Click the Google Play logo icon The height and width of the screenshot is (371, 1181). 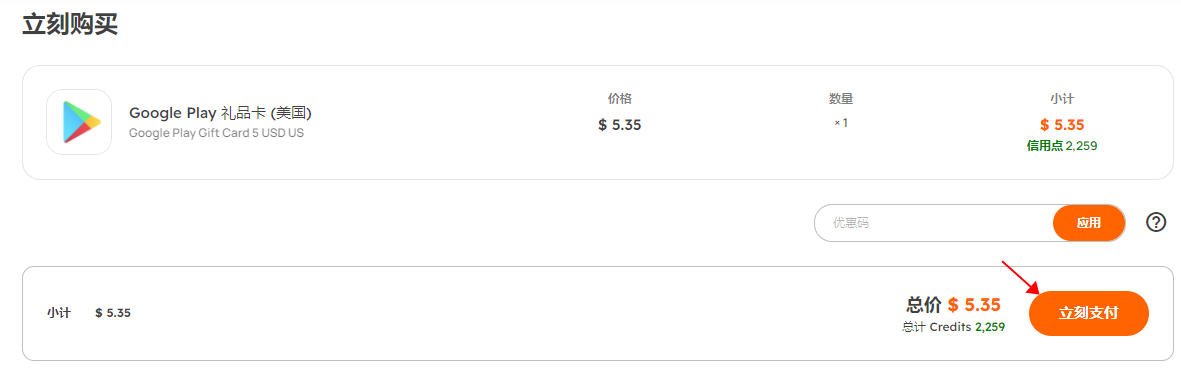pyautogui.click(x=79, y=122)
